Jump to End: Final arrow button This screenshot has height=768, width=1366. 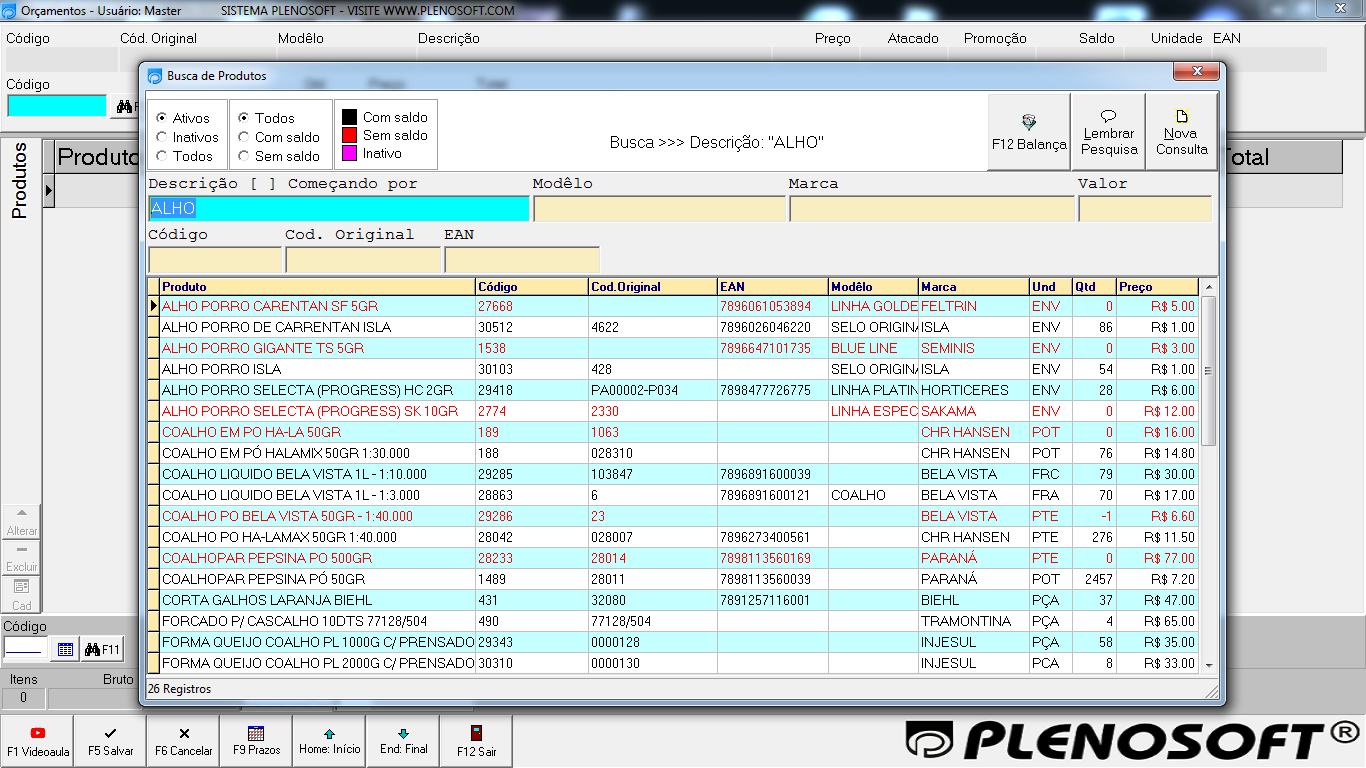(x=403, y=741)
